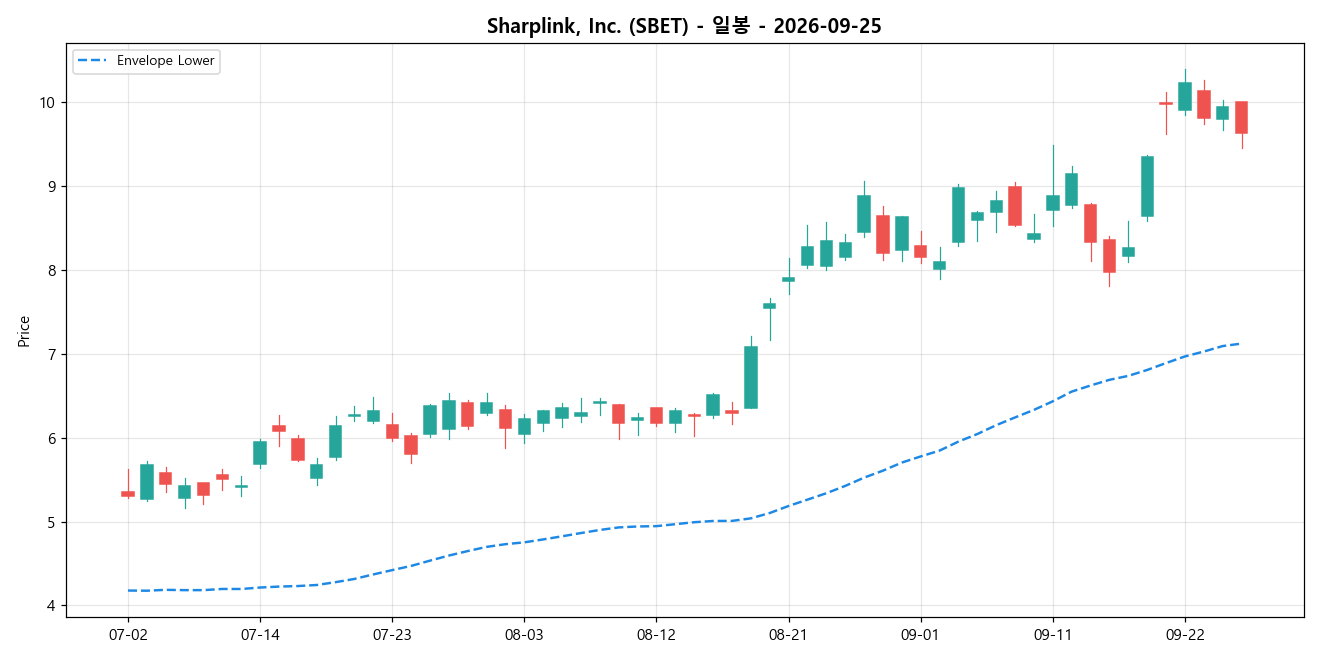Click the end of the dashed envelope line

point(1240,344)
